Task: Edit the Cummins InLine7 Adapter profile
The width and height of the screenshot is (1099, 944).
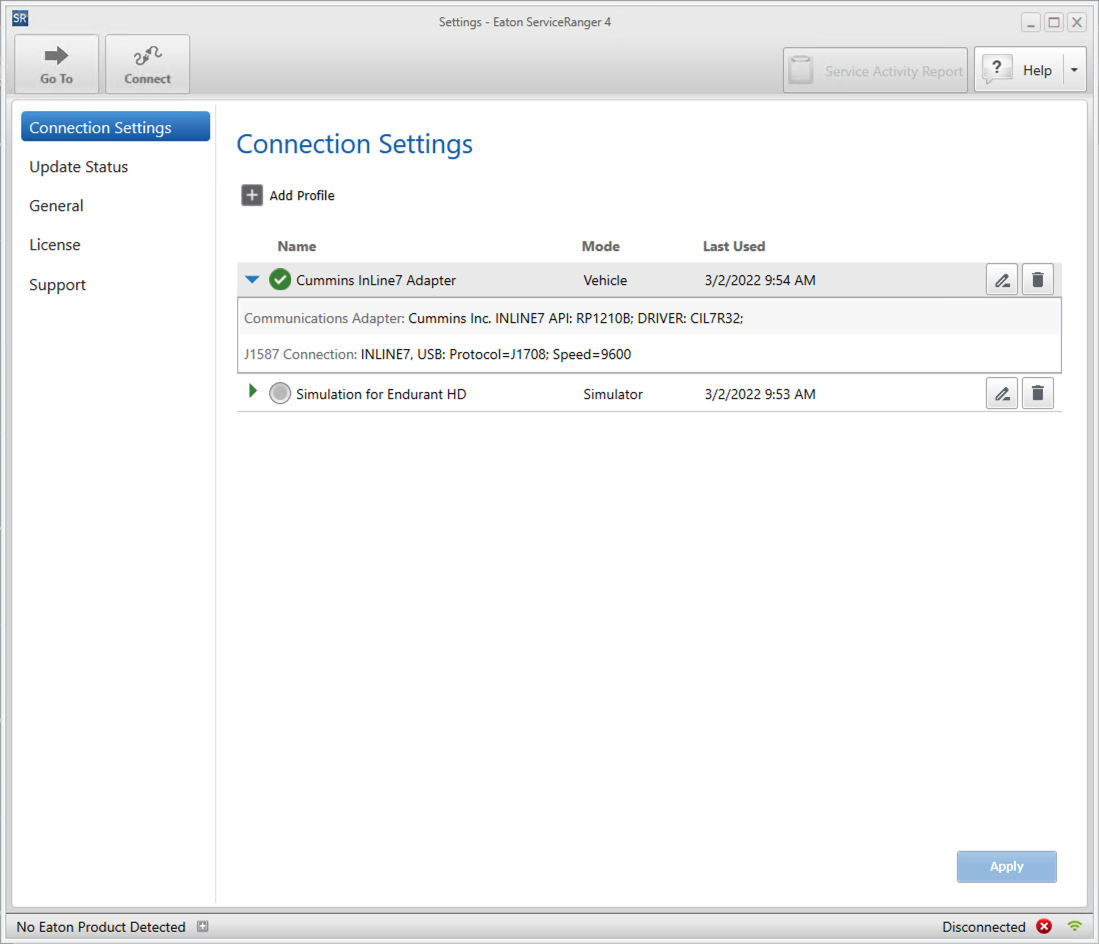Action: 1002,280
